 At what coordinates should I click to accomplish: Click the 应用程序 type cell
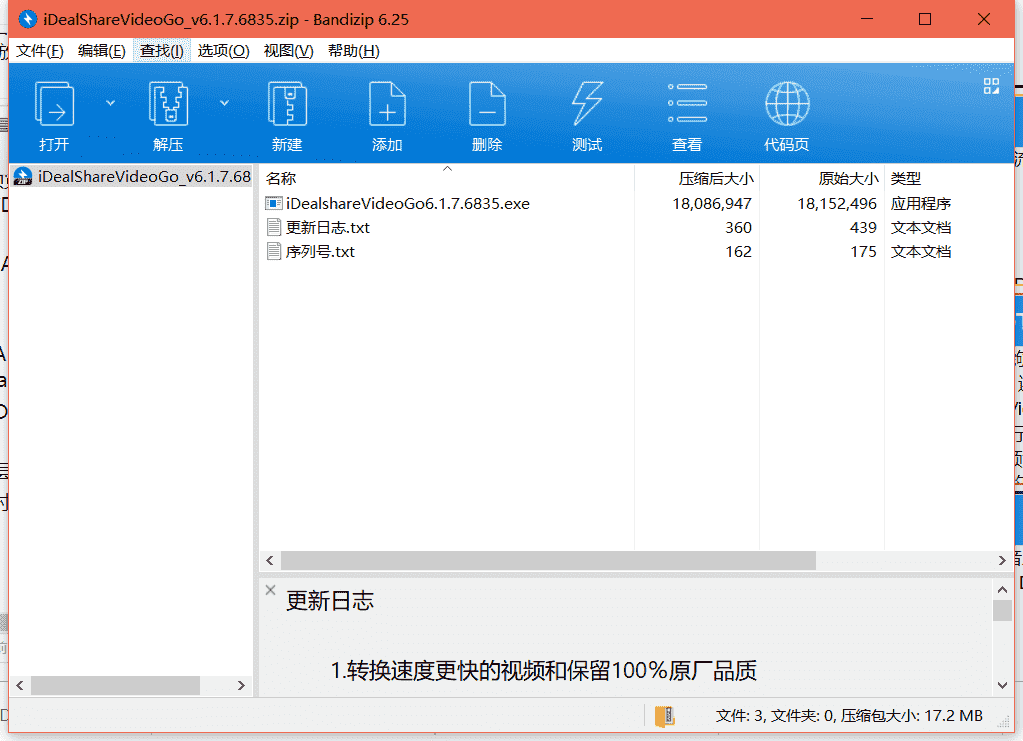coord(921,204)
